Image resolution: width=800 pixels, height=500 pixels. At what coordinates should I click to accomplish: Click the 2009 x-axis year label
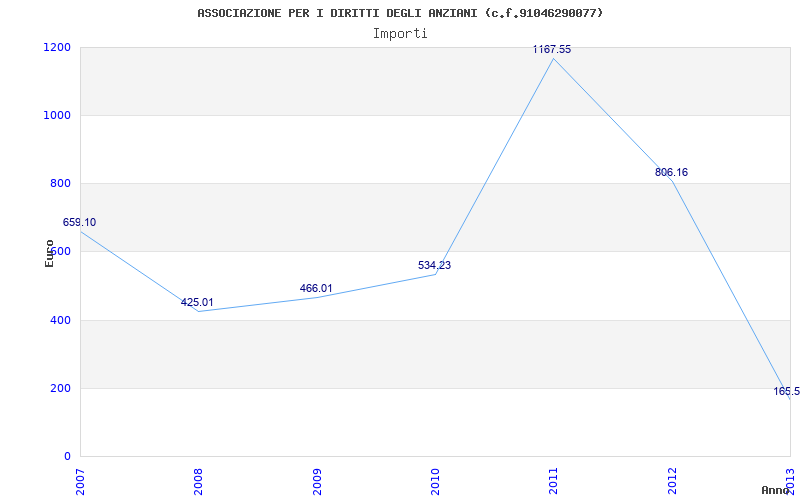pos(317,482)
